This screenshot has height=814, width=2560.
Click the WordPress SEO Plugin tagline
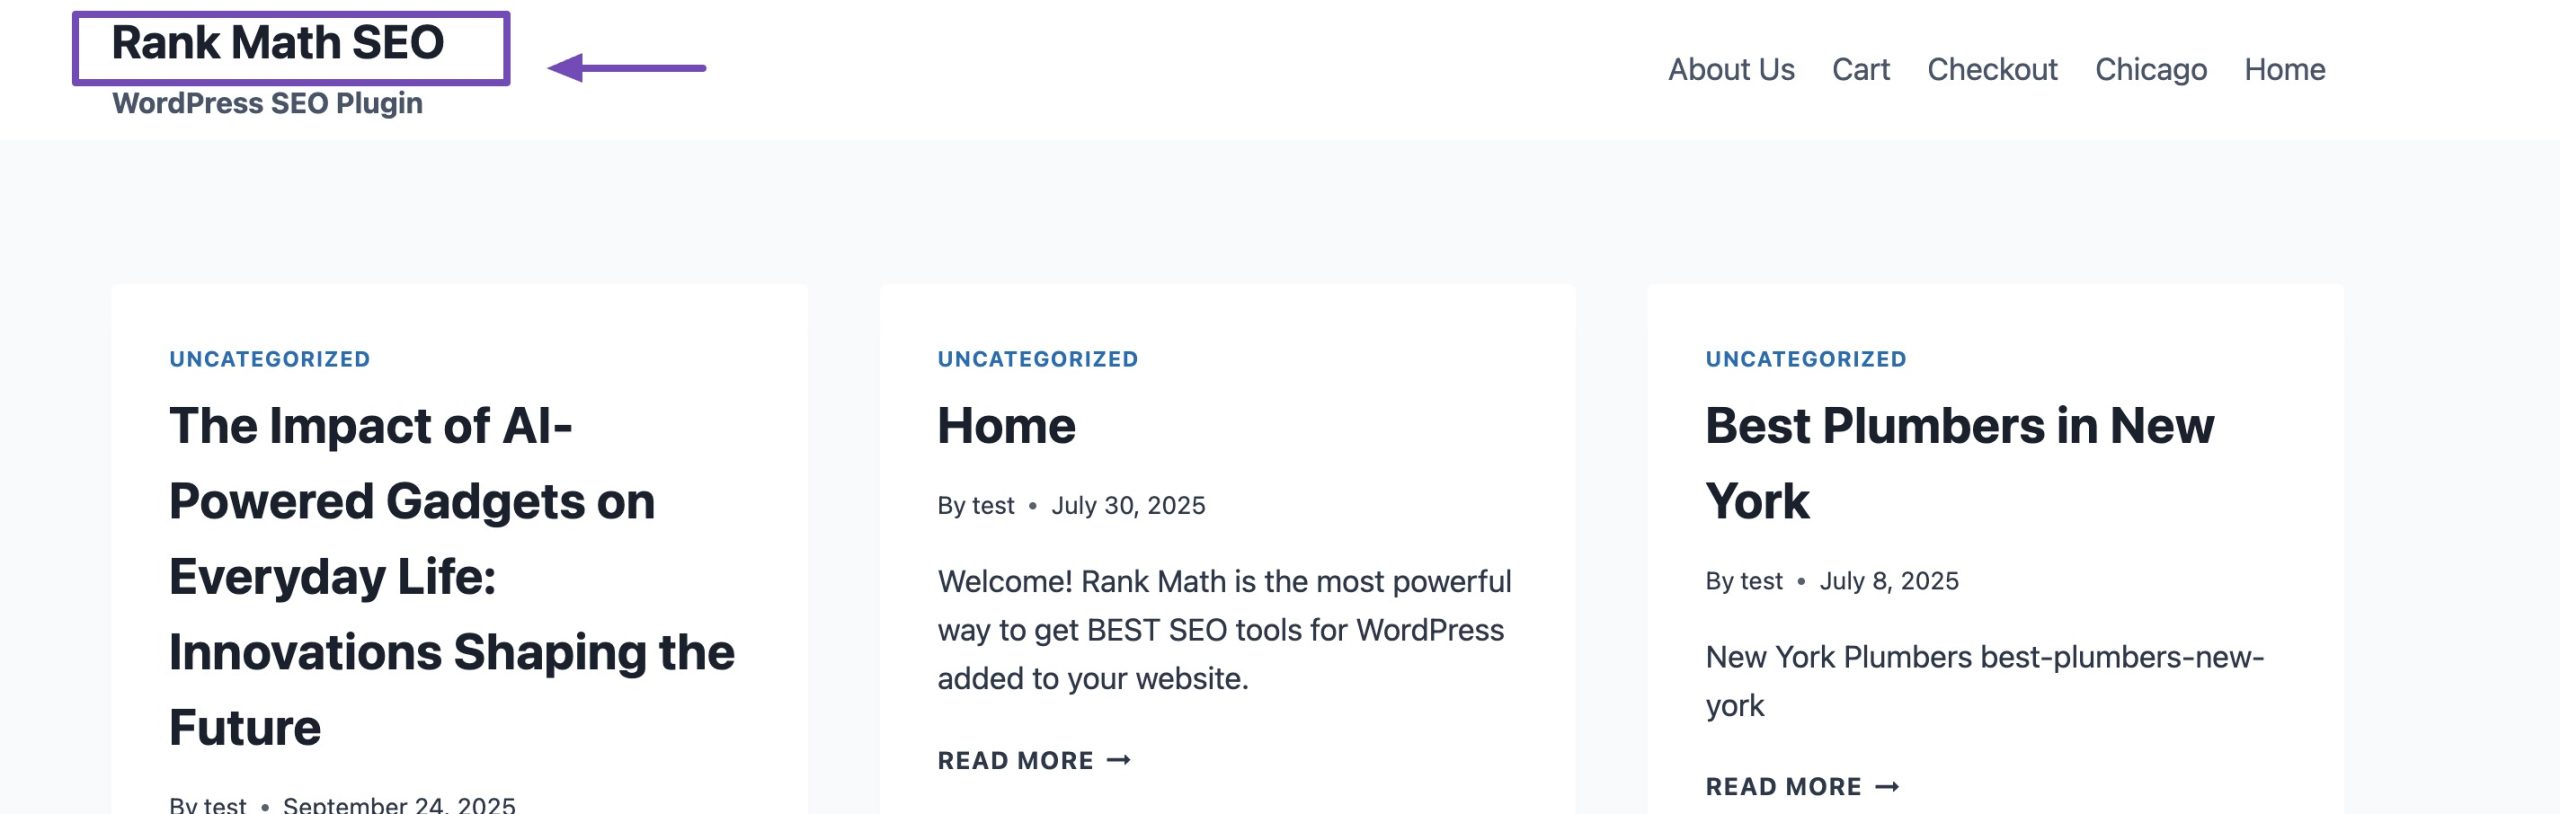267,103
